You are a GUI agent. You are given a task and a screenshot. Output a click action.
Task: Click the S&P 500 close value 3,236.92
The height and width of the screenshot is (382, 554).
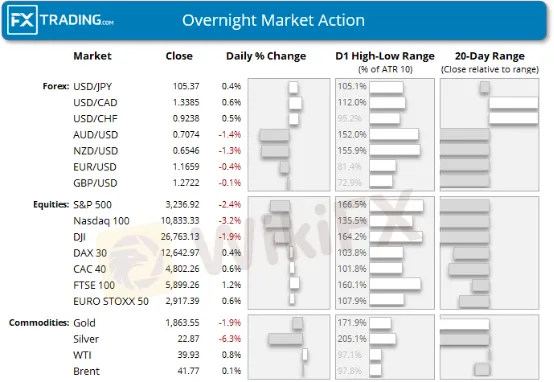pos(182,205)
